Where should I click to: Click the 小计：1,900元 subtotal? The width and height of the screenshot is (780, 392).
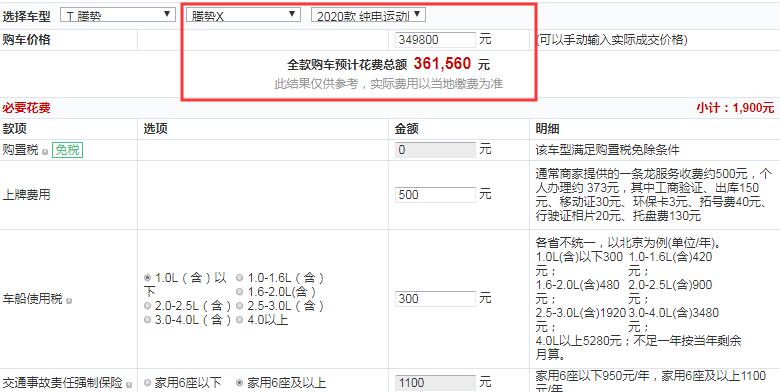(x=735, y=108)
